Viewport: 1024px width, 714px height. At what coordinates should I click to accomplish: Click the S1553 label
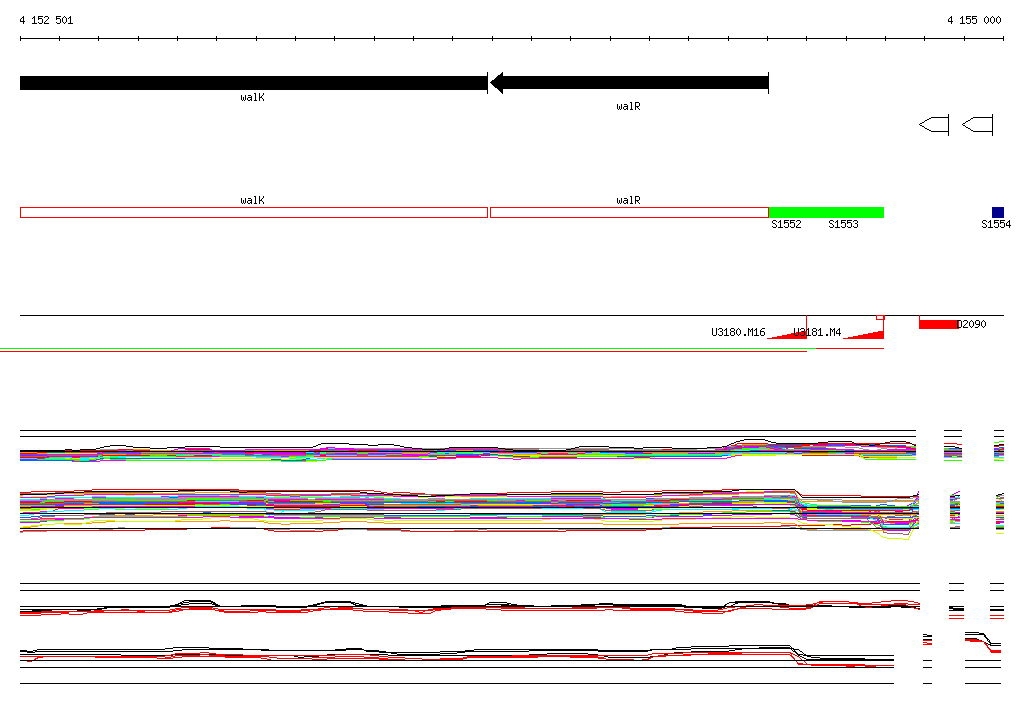click(x=843, y=224)
